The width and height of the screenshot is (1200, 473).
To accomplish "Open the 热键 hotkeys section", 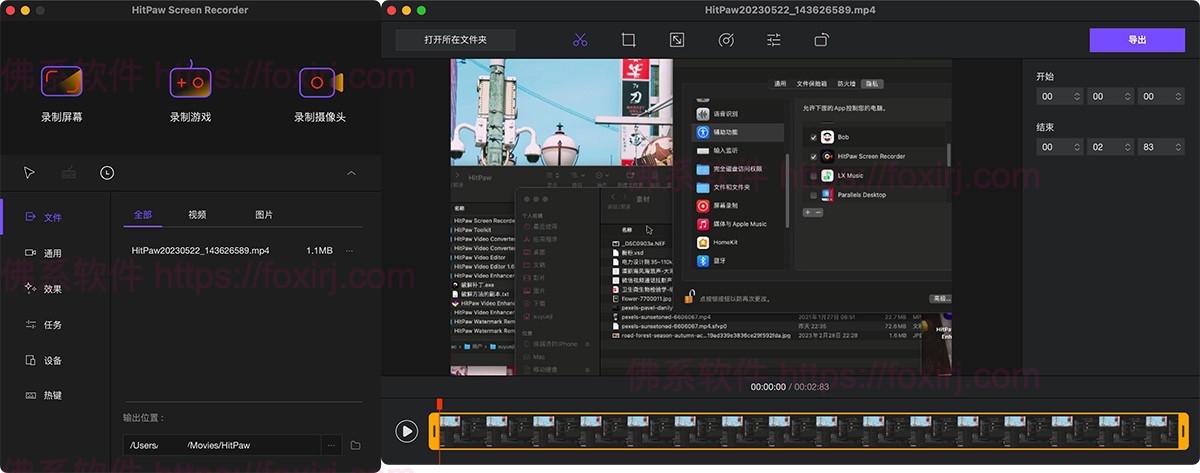I will pos(44,395).
